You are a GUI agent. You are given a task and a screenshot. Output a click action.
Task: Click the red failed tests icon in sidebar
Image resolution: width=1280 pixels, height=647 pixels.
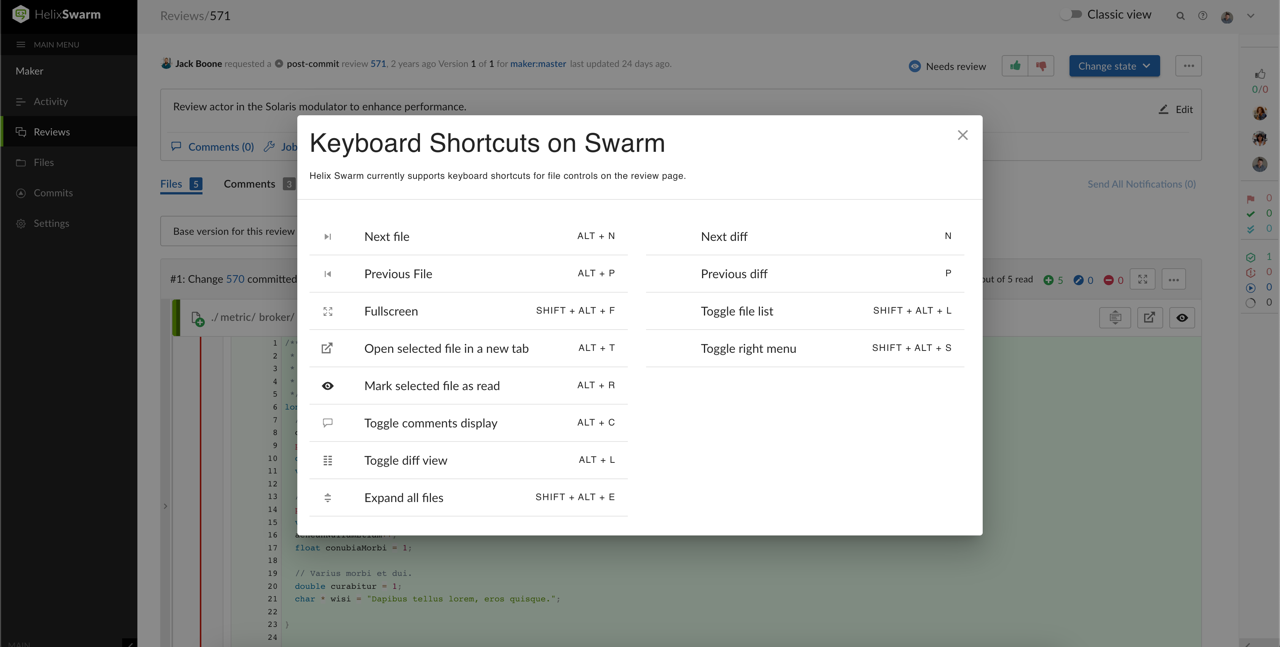point(1250,272)
